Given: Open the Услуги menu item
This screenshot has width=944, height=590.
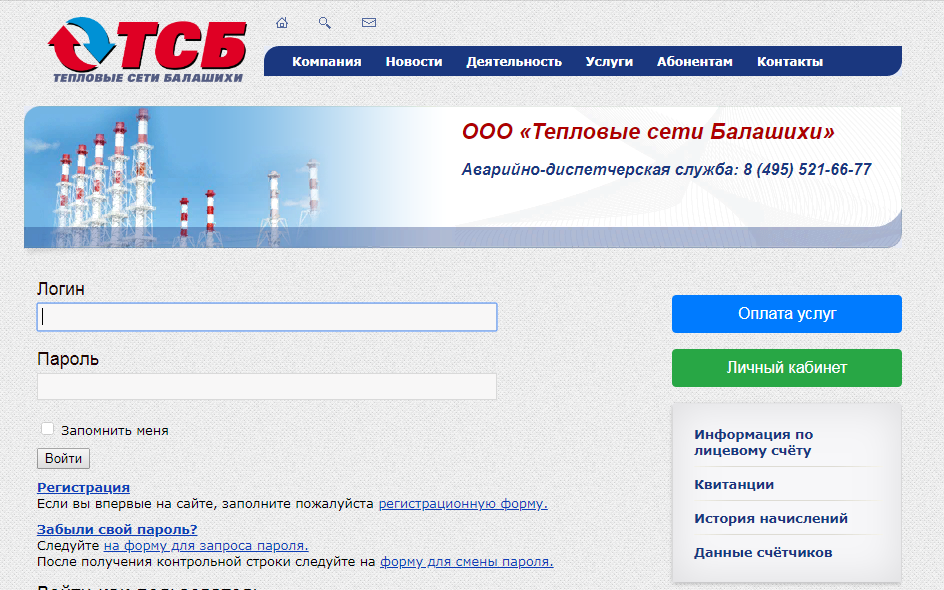Looking at the screenshot, I should [x=609, y=61].
